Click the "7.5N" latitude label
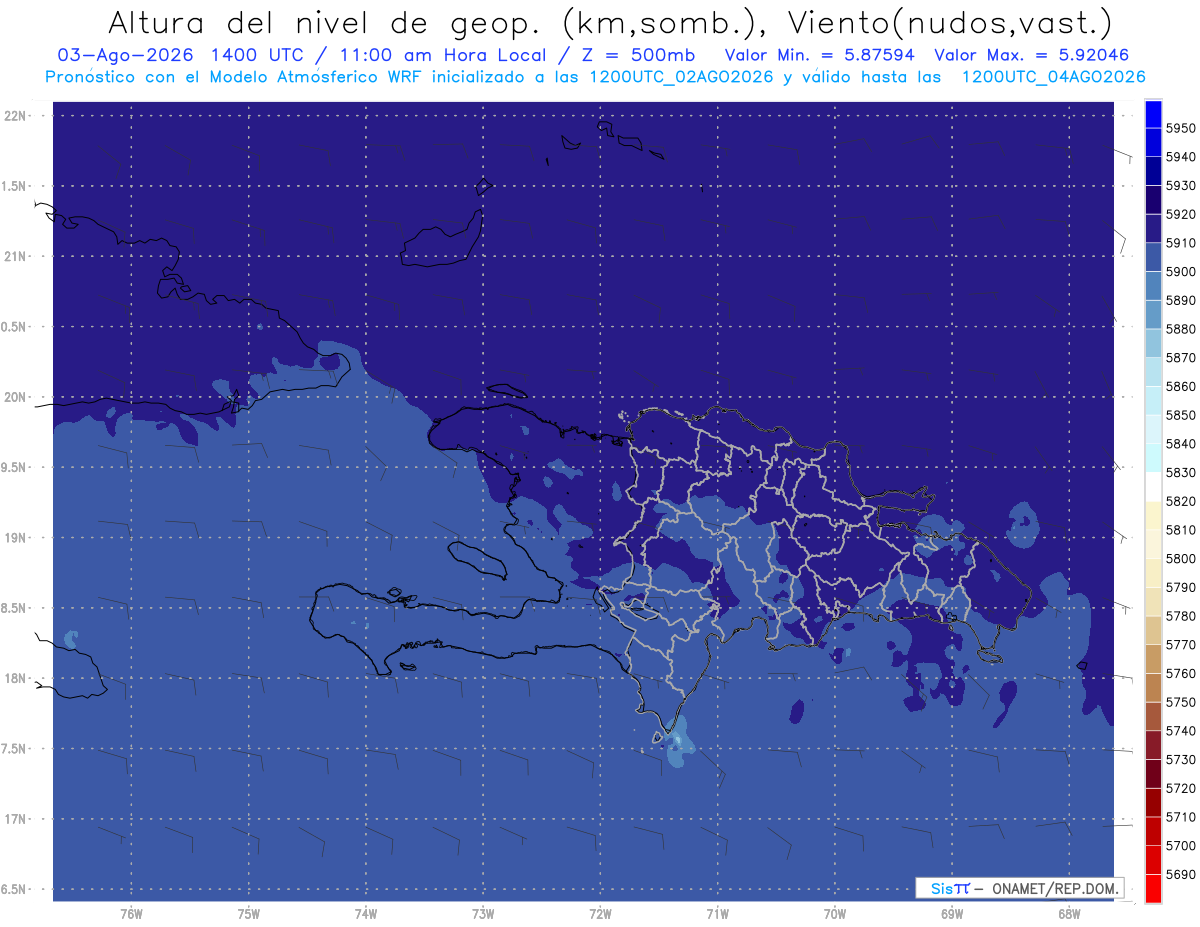This screenshot has height=927, width=1200. click(x=14, y=749)
